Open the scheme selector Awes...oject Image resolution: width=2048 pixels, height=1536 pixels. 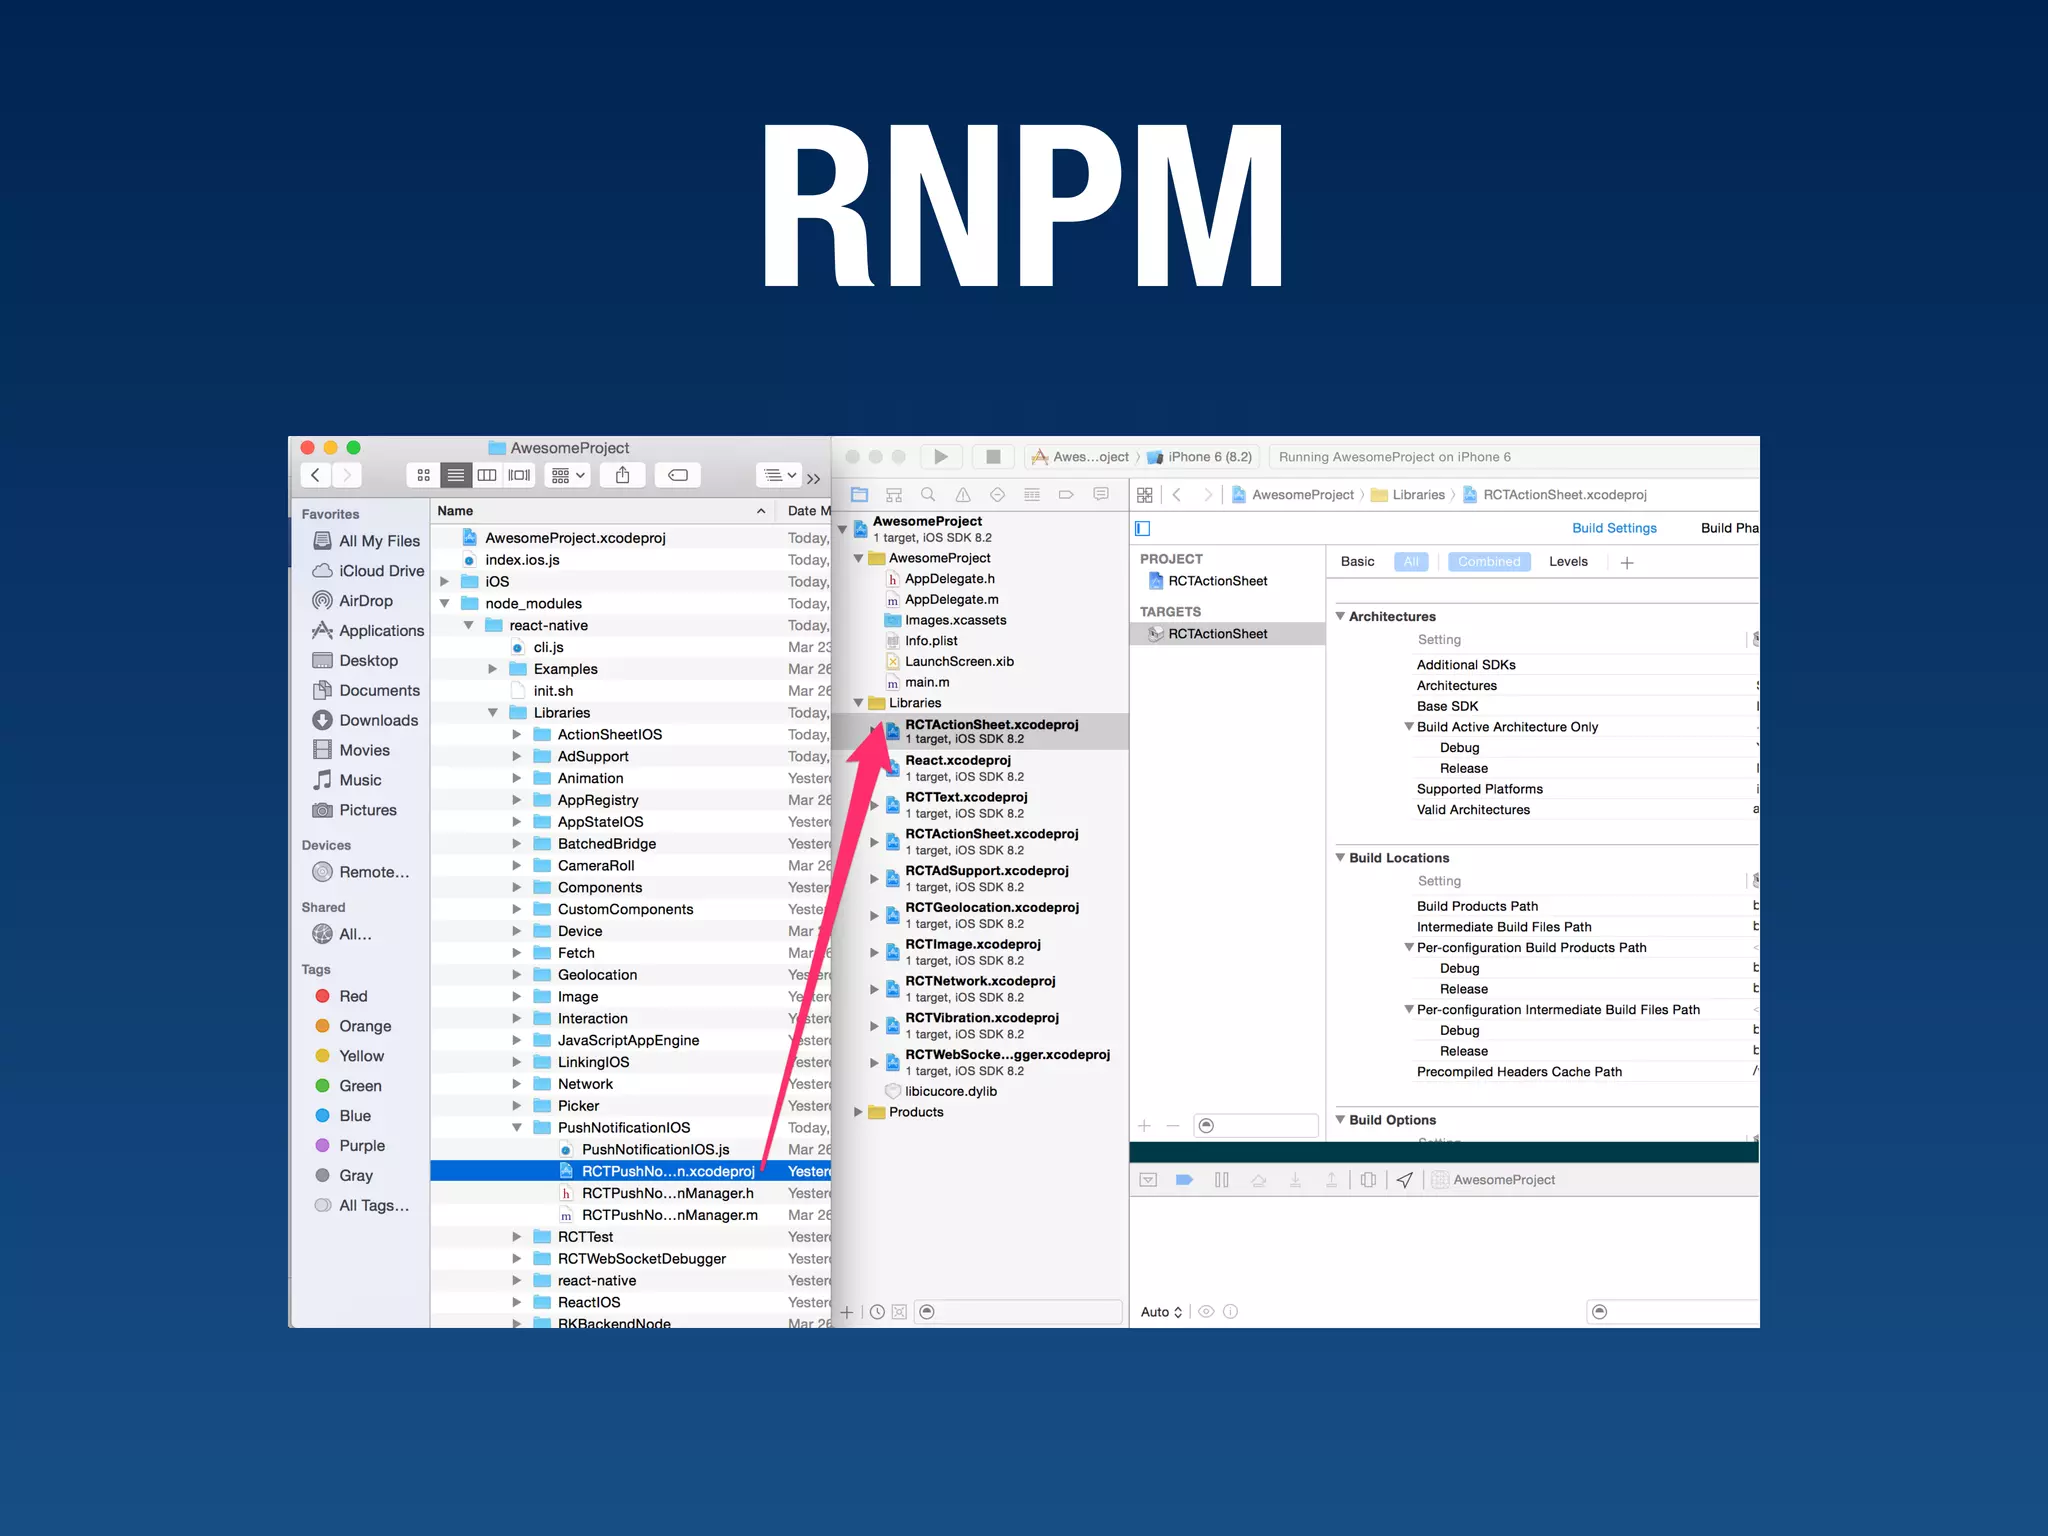1080,457
